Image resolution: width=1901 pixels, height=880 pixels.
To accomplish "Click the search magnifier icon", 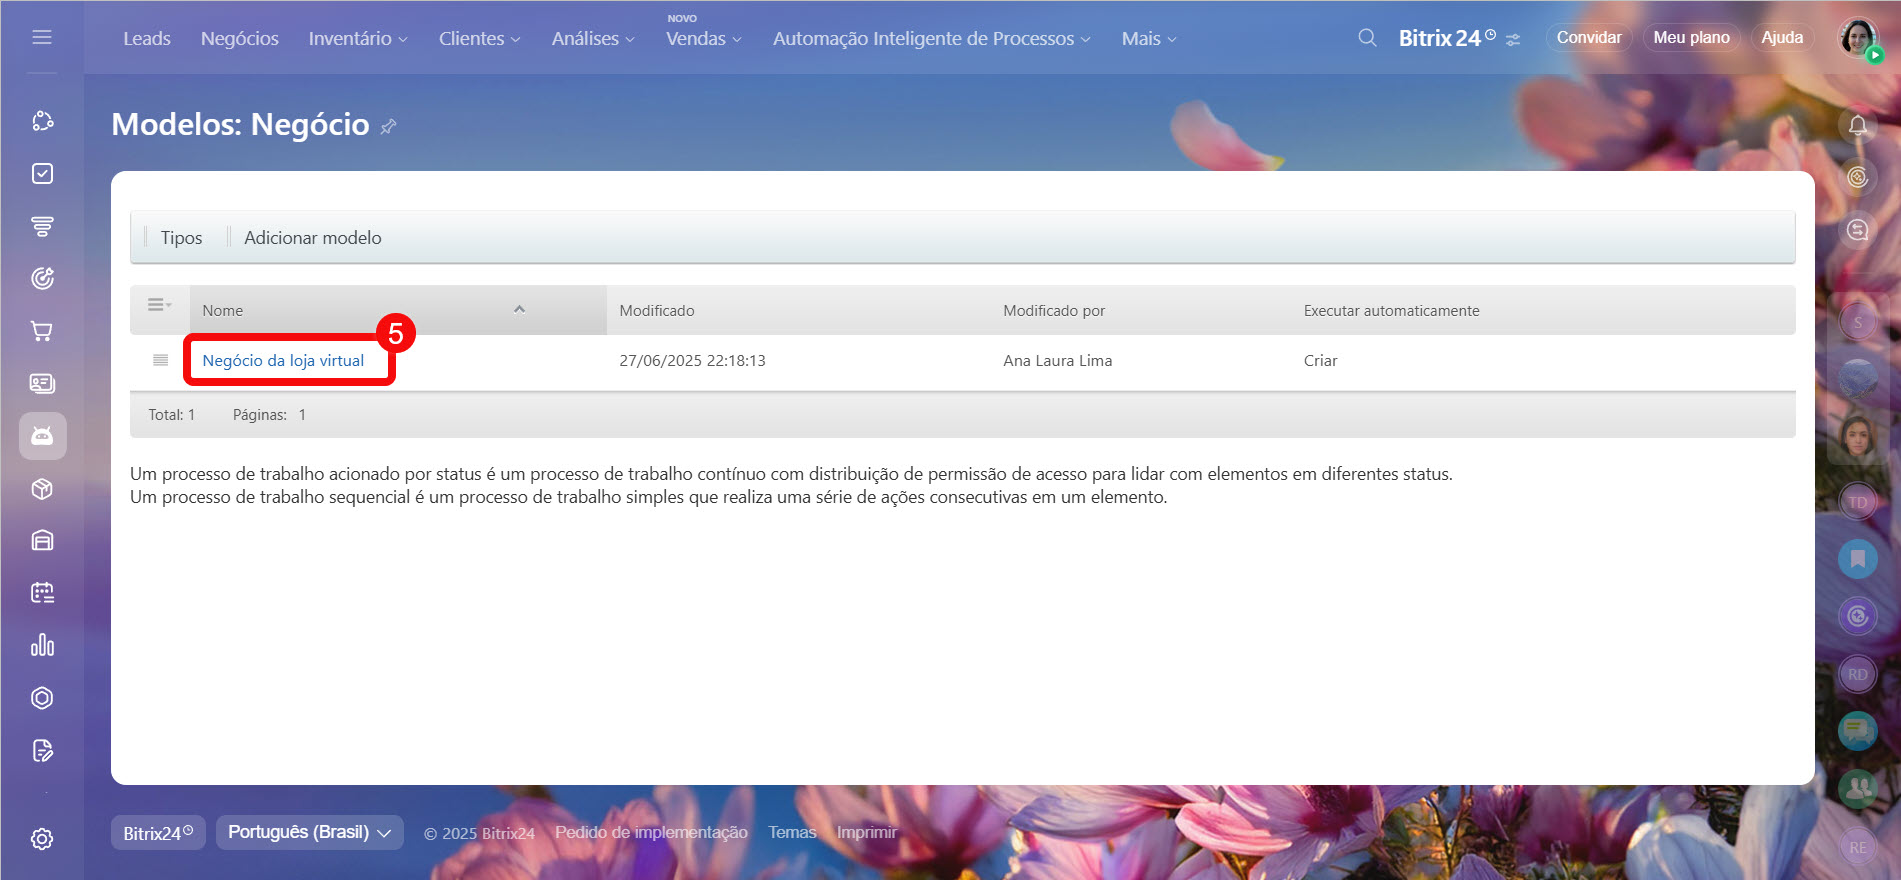I will tap(1367, 38).
